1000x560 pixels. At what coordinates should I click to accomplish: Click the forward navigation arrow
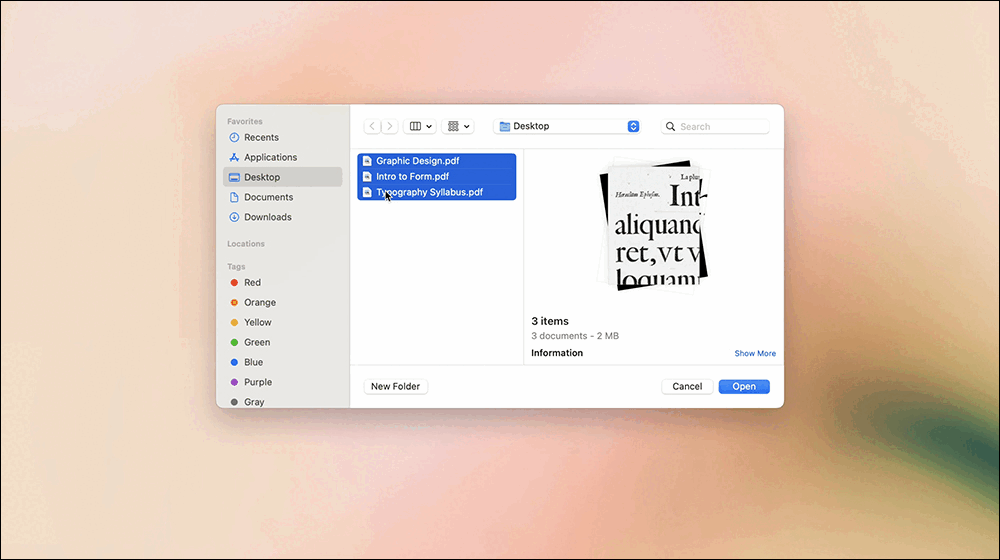click(389, 127)
